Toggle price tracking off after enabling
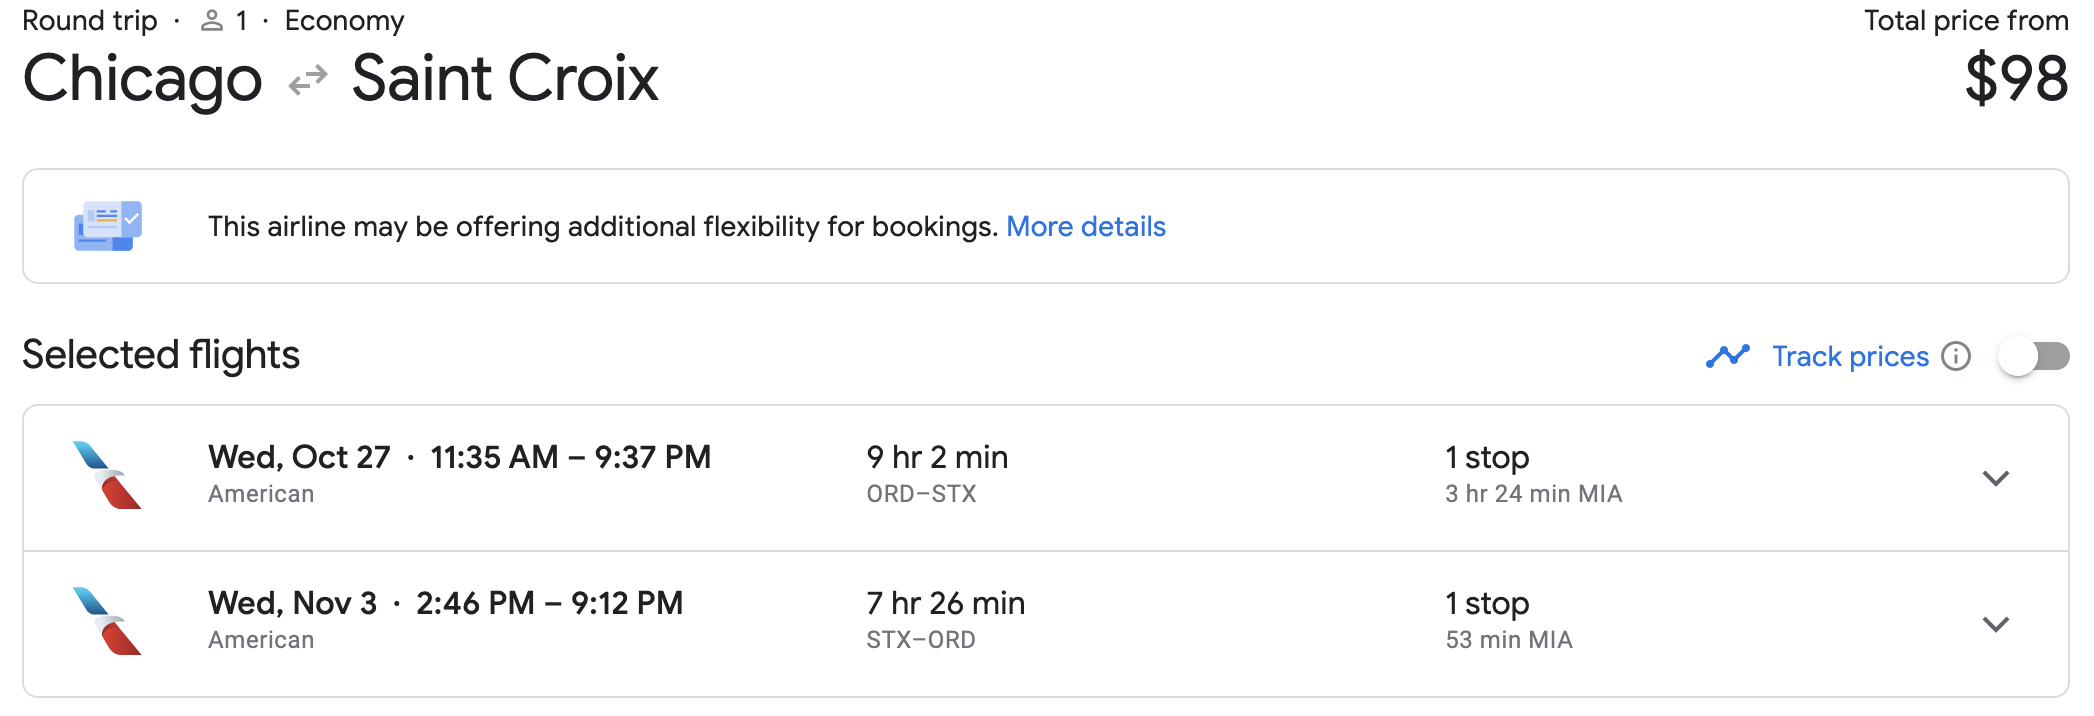This screenshot has width=2094, height=716. pos(2036,356)
